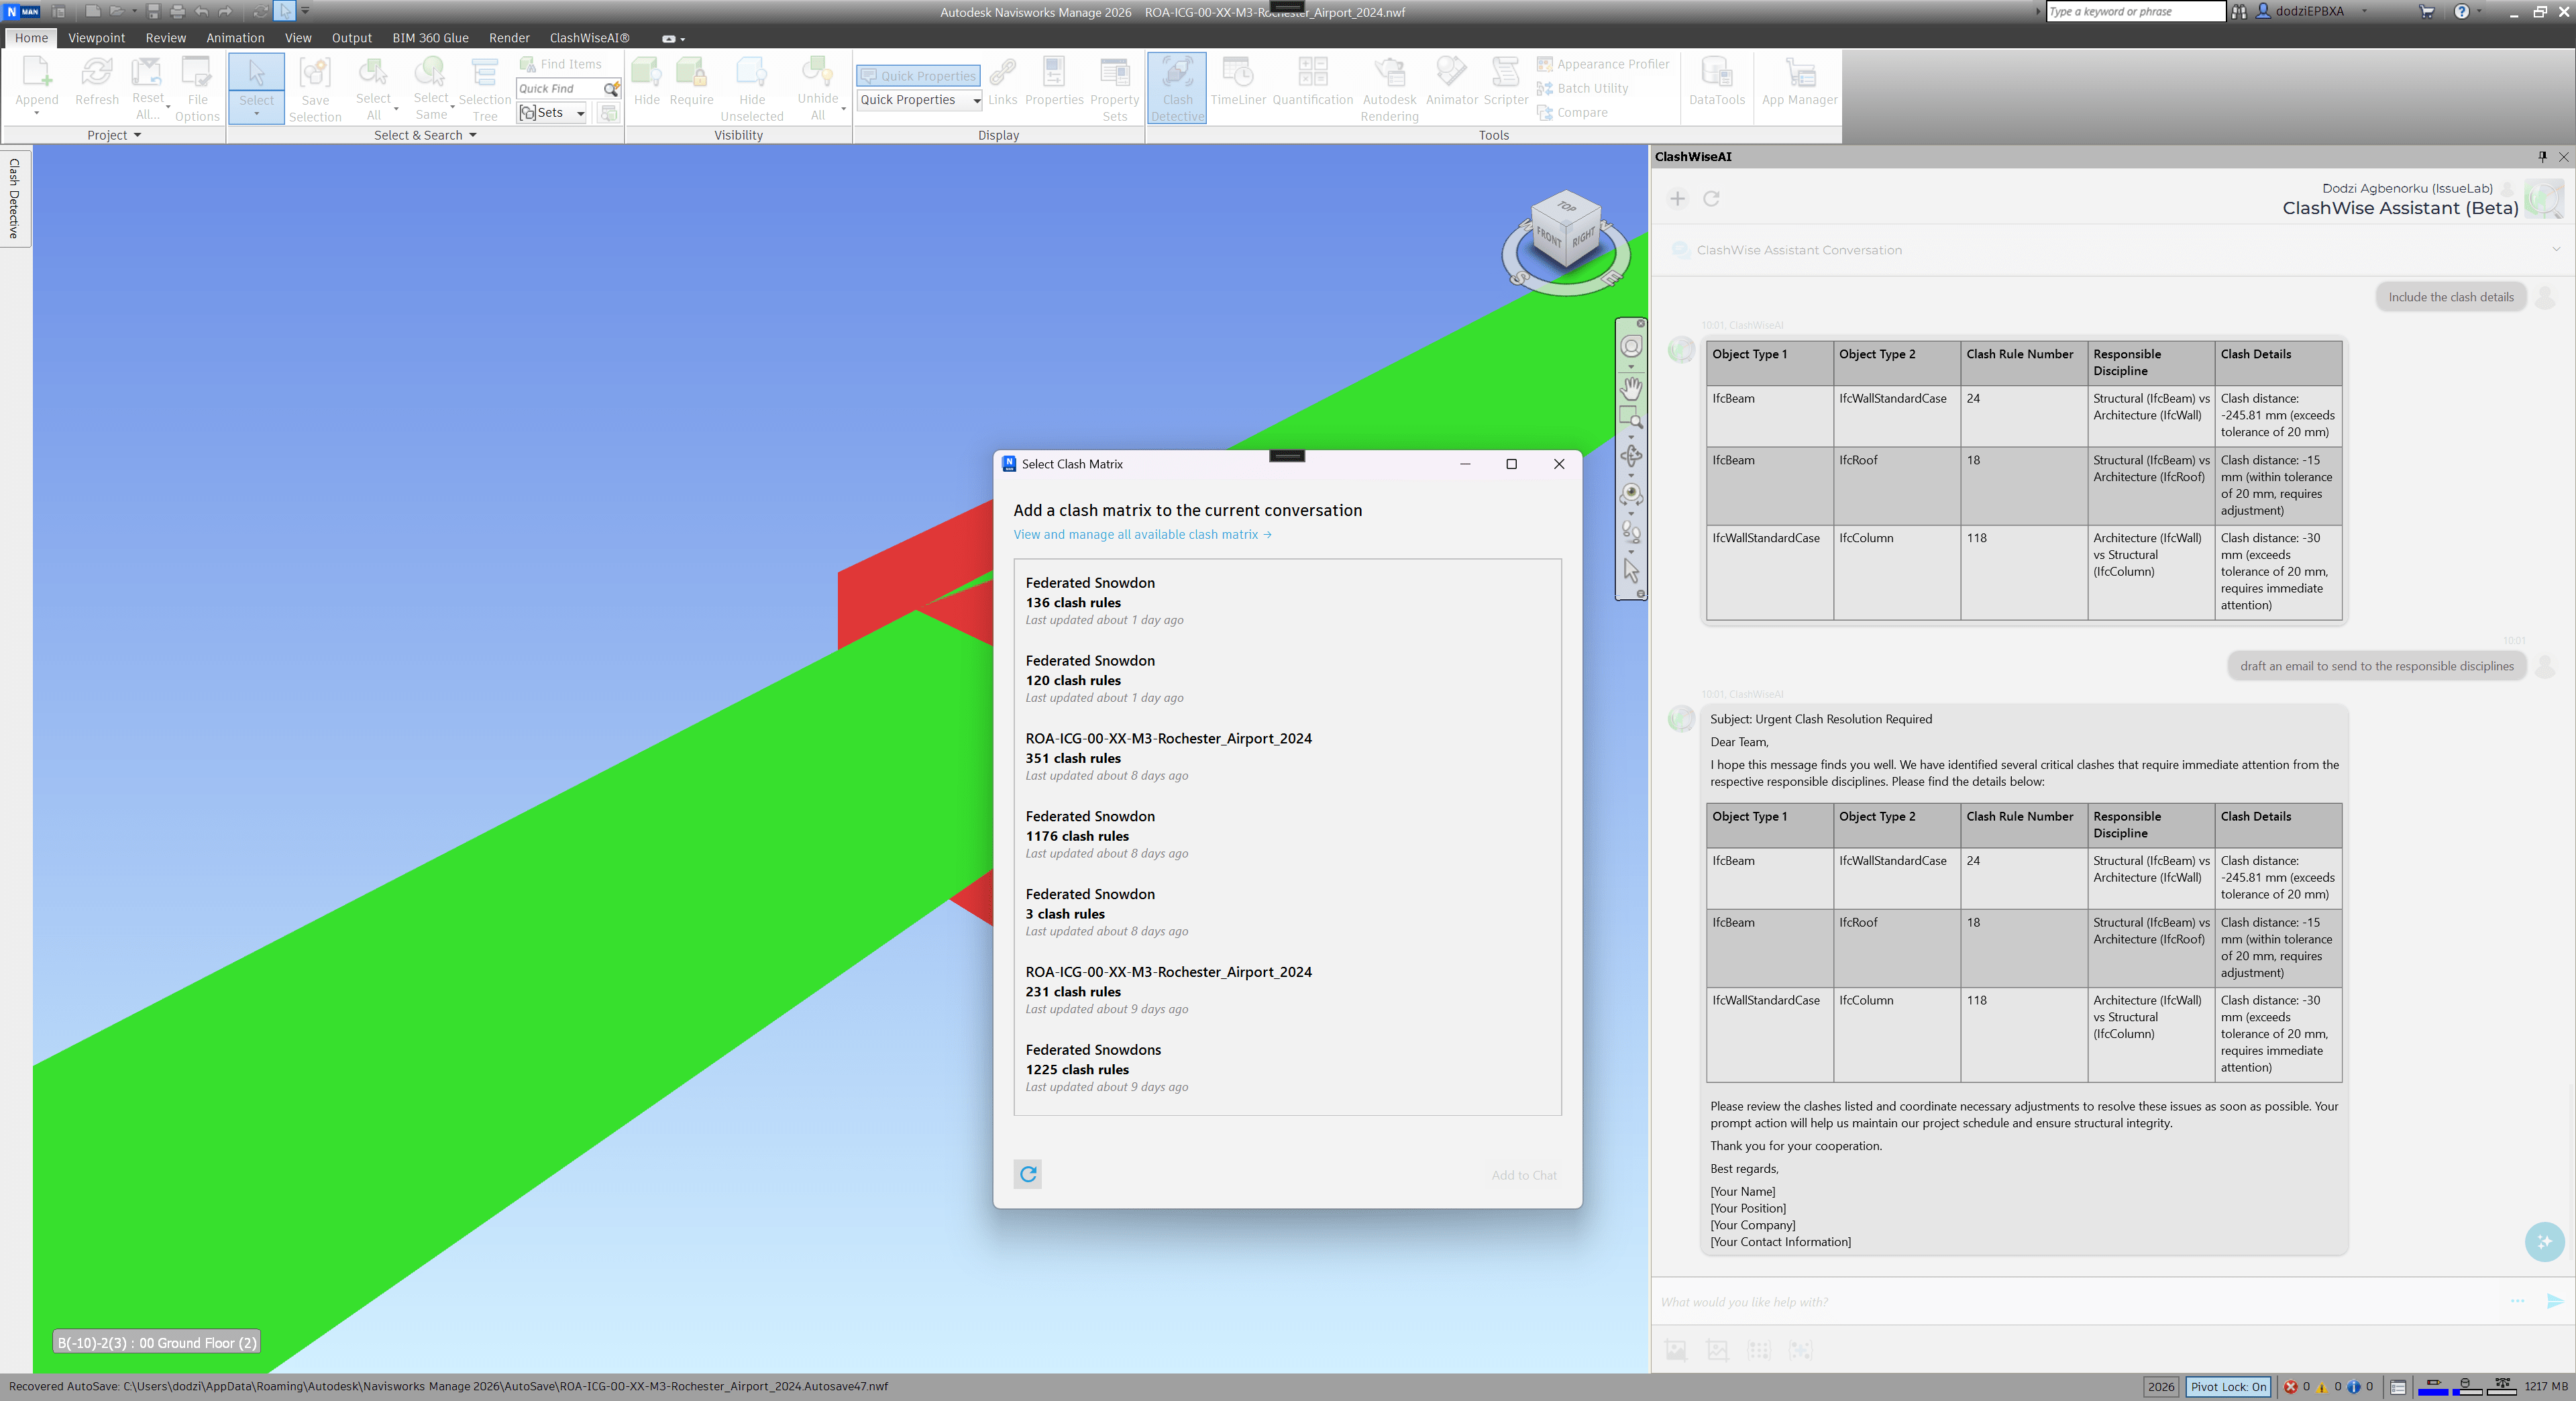The image size is (2576, 1401).
Task: Open the Quick Properties dropdown
Action: [x=976, y=100]
